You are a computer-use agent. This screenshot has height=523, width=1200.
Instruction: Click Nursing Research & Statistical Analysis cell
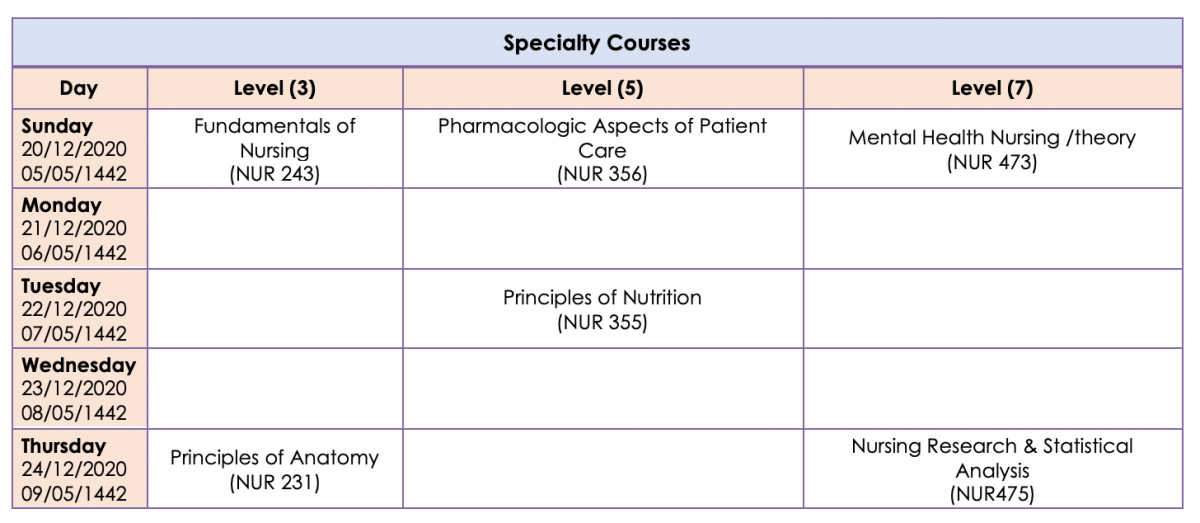point(992,469)
